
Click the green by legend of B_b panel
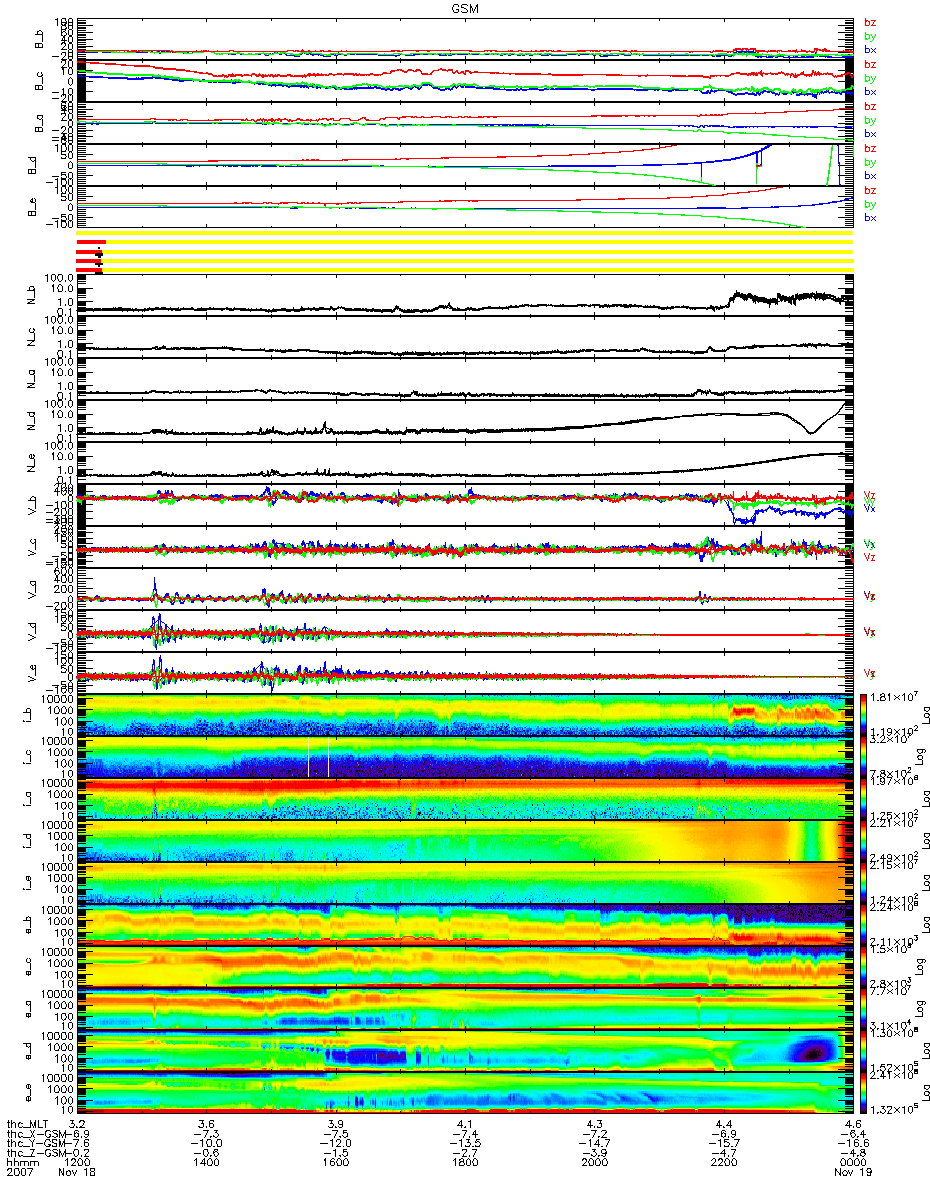click(x=870, y=36)
